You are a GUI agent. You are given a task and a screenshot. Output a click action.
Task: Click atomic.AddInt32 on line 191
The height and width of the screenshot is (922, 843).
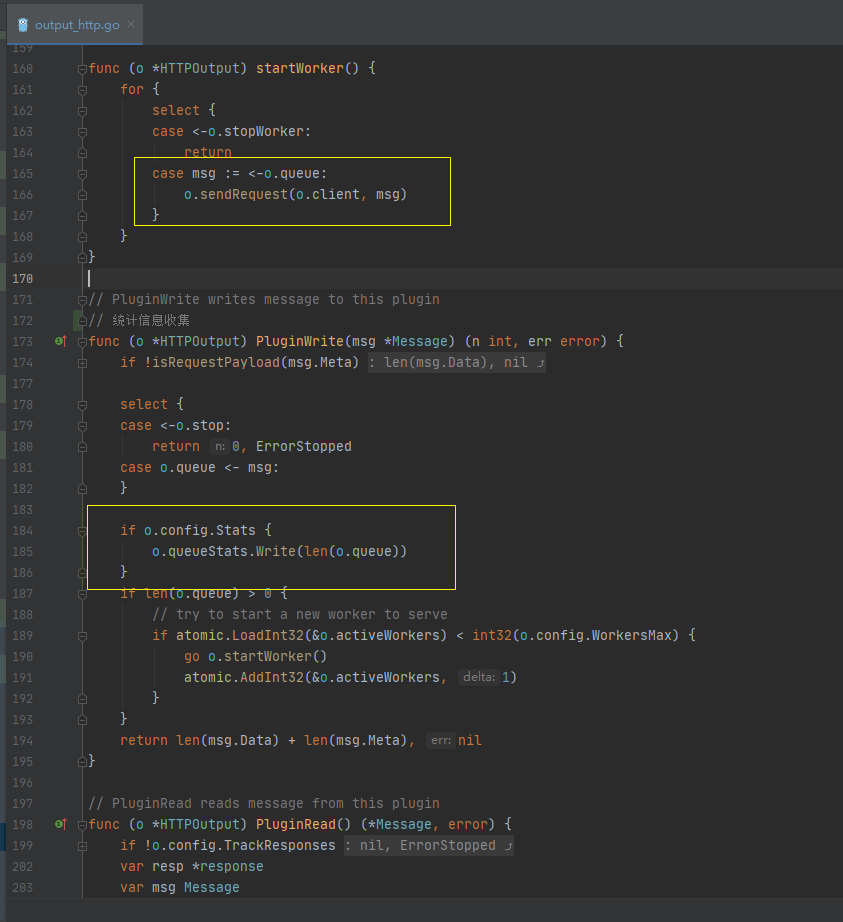pos(243,677)
